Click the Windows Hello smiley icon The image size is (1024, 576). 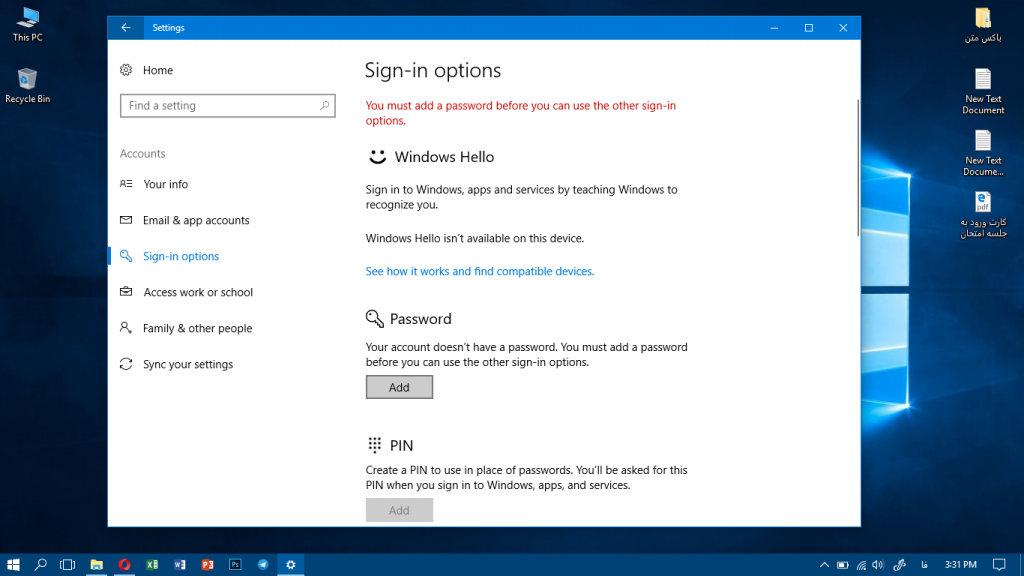click(x=377, y=157)
